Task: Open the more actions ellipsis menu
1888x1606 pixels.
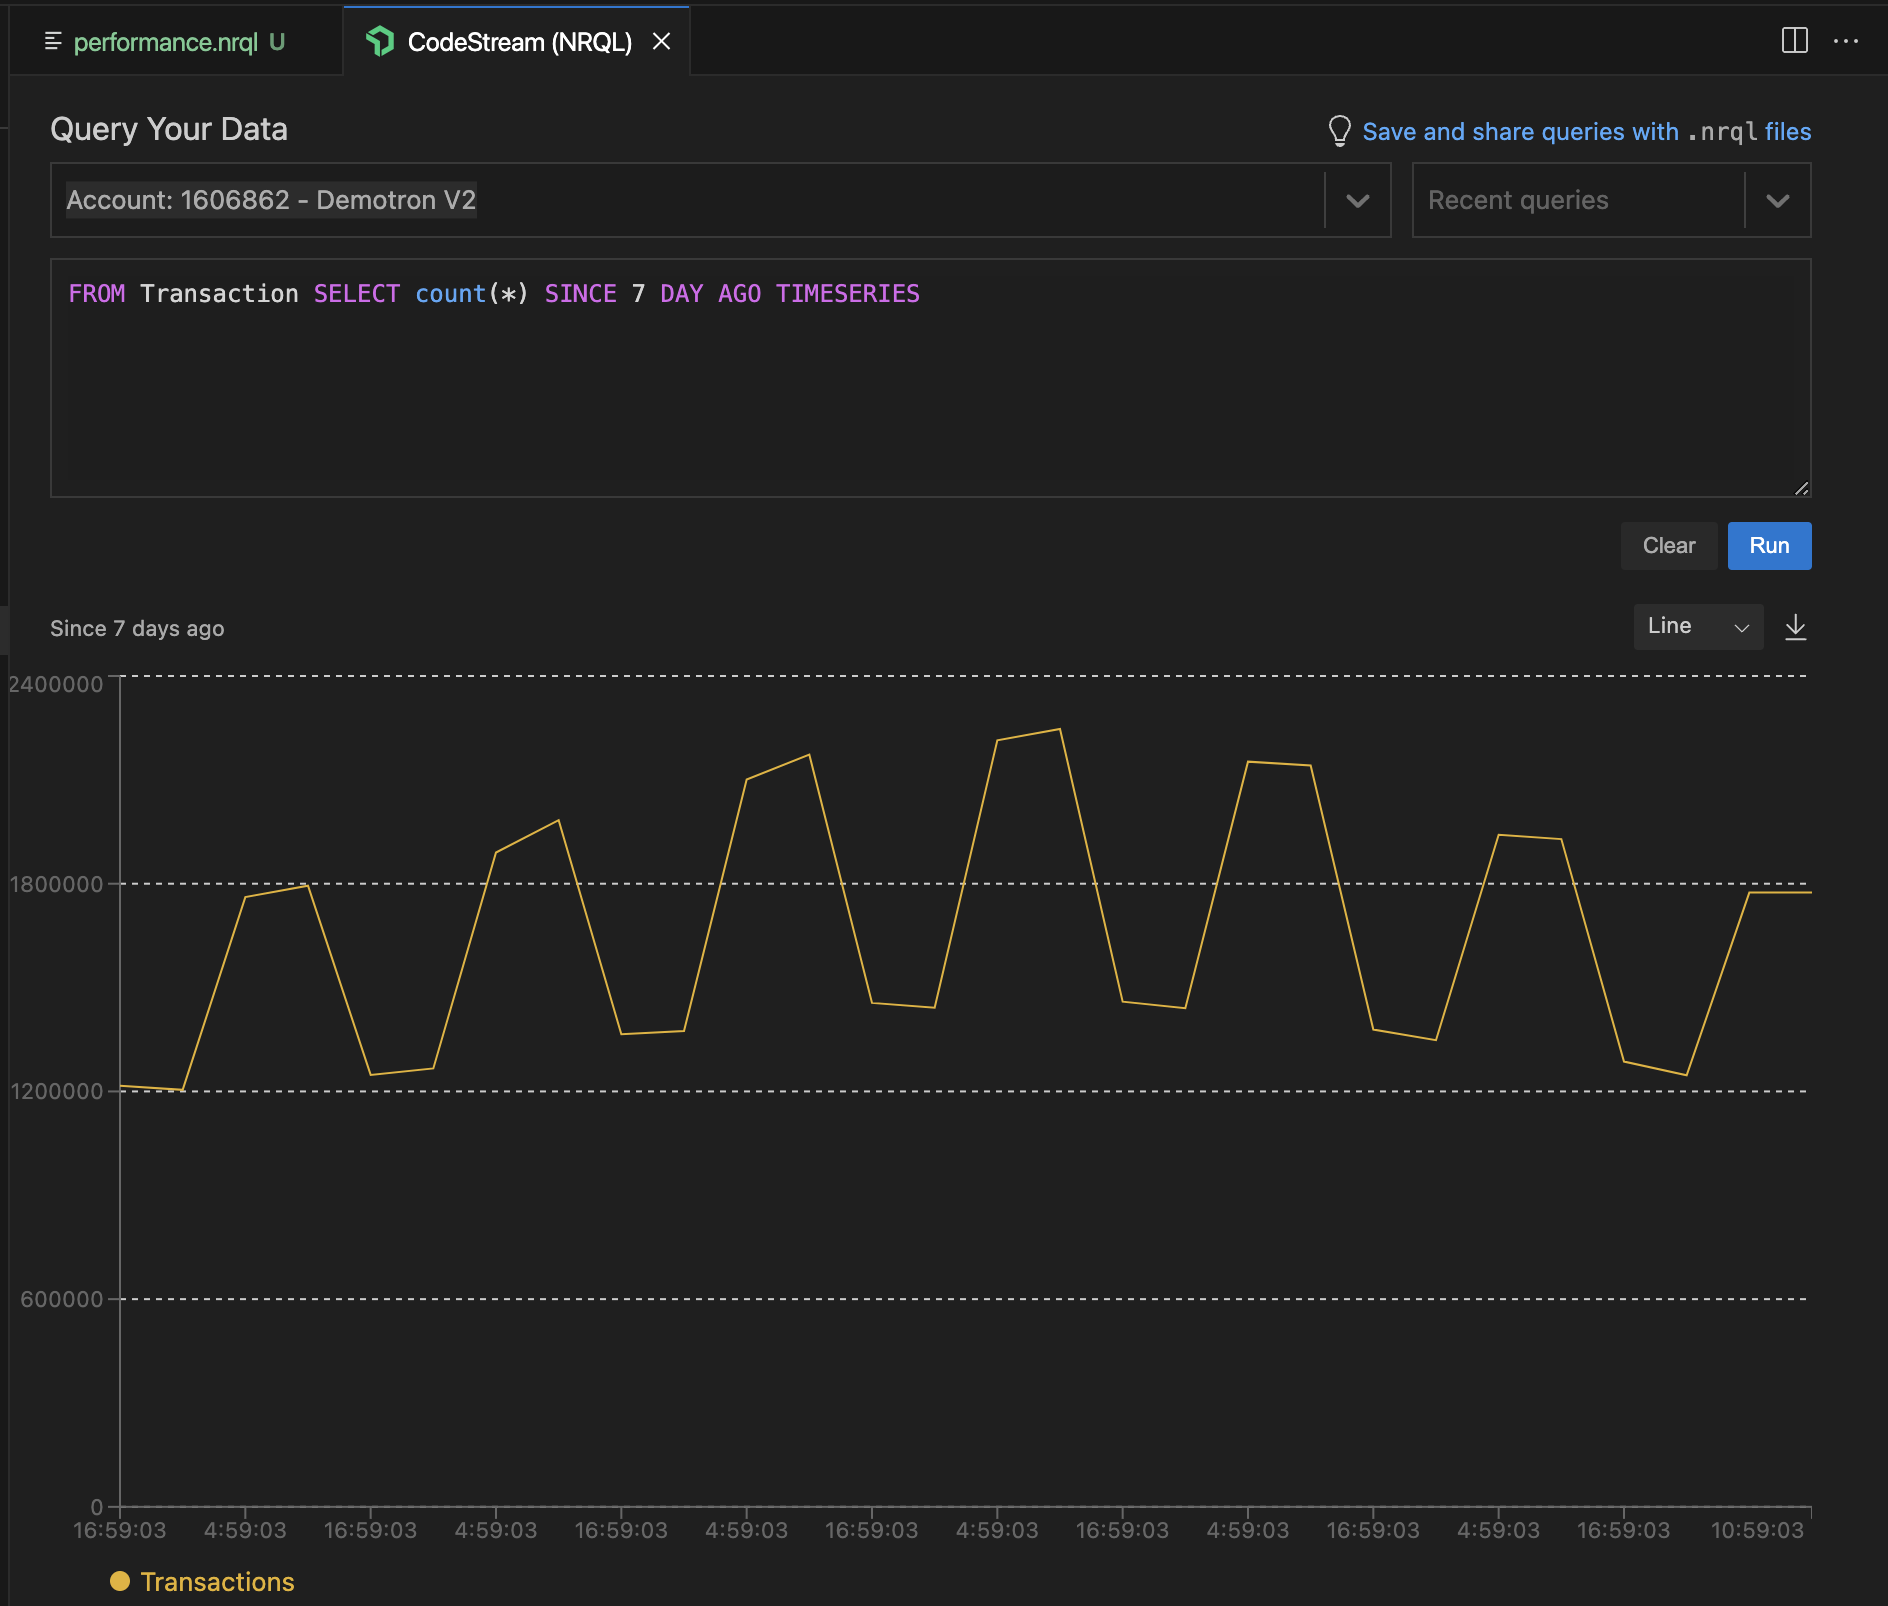Action: point(1845,41)
